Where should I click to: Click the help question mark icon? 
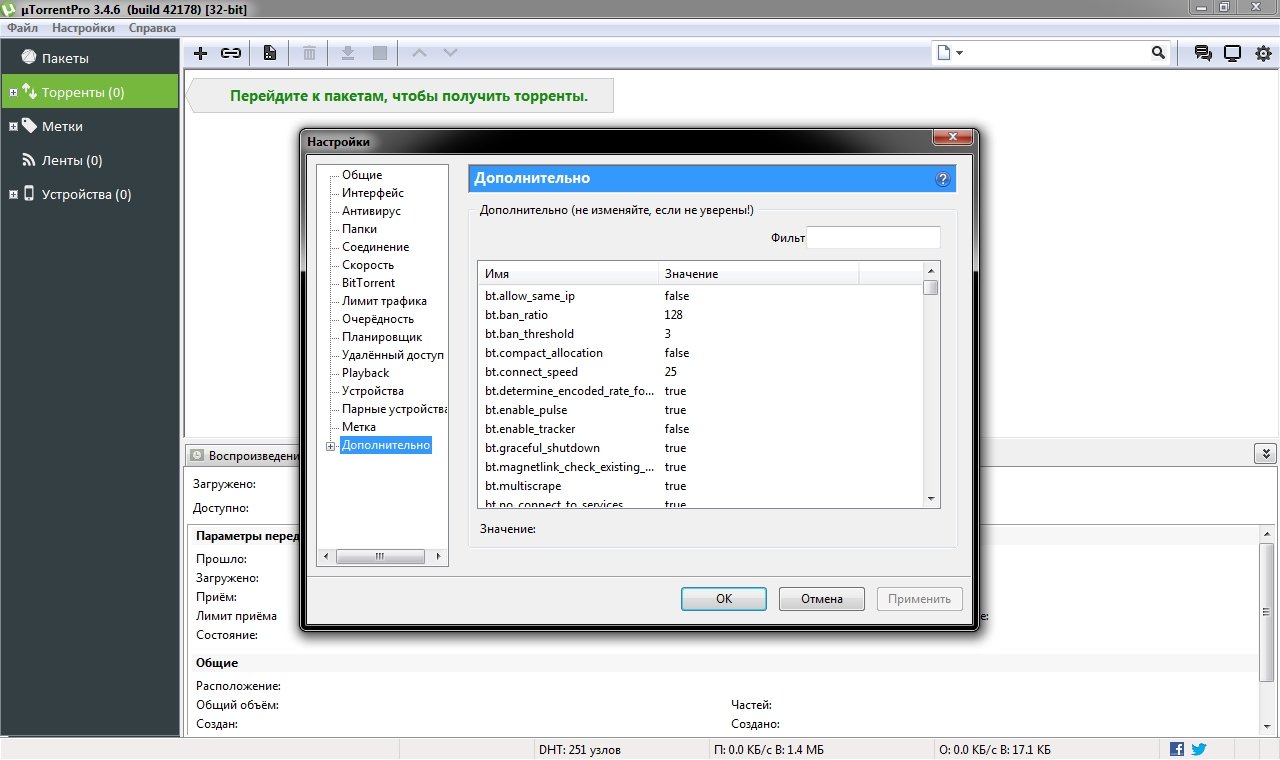tap(942, 179)
